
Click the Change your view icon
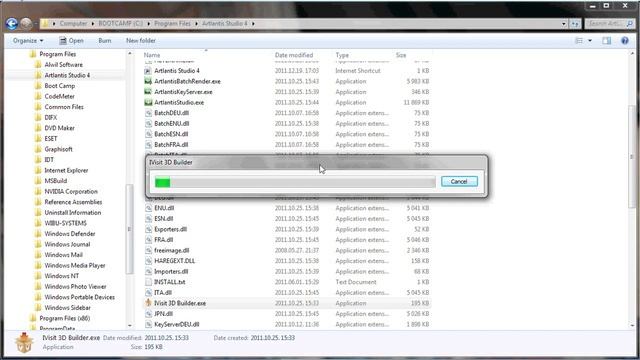point(579,40)
